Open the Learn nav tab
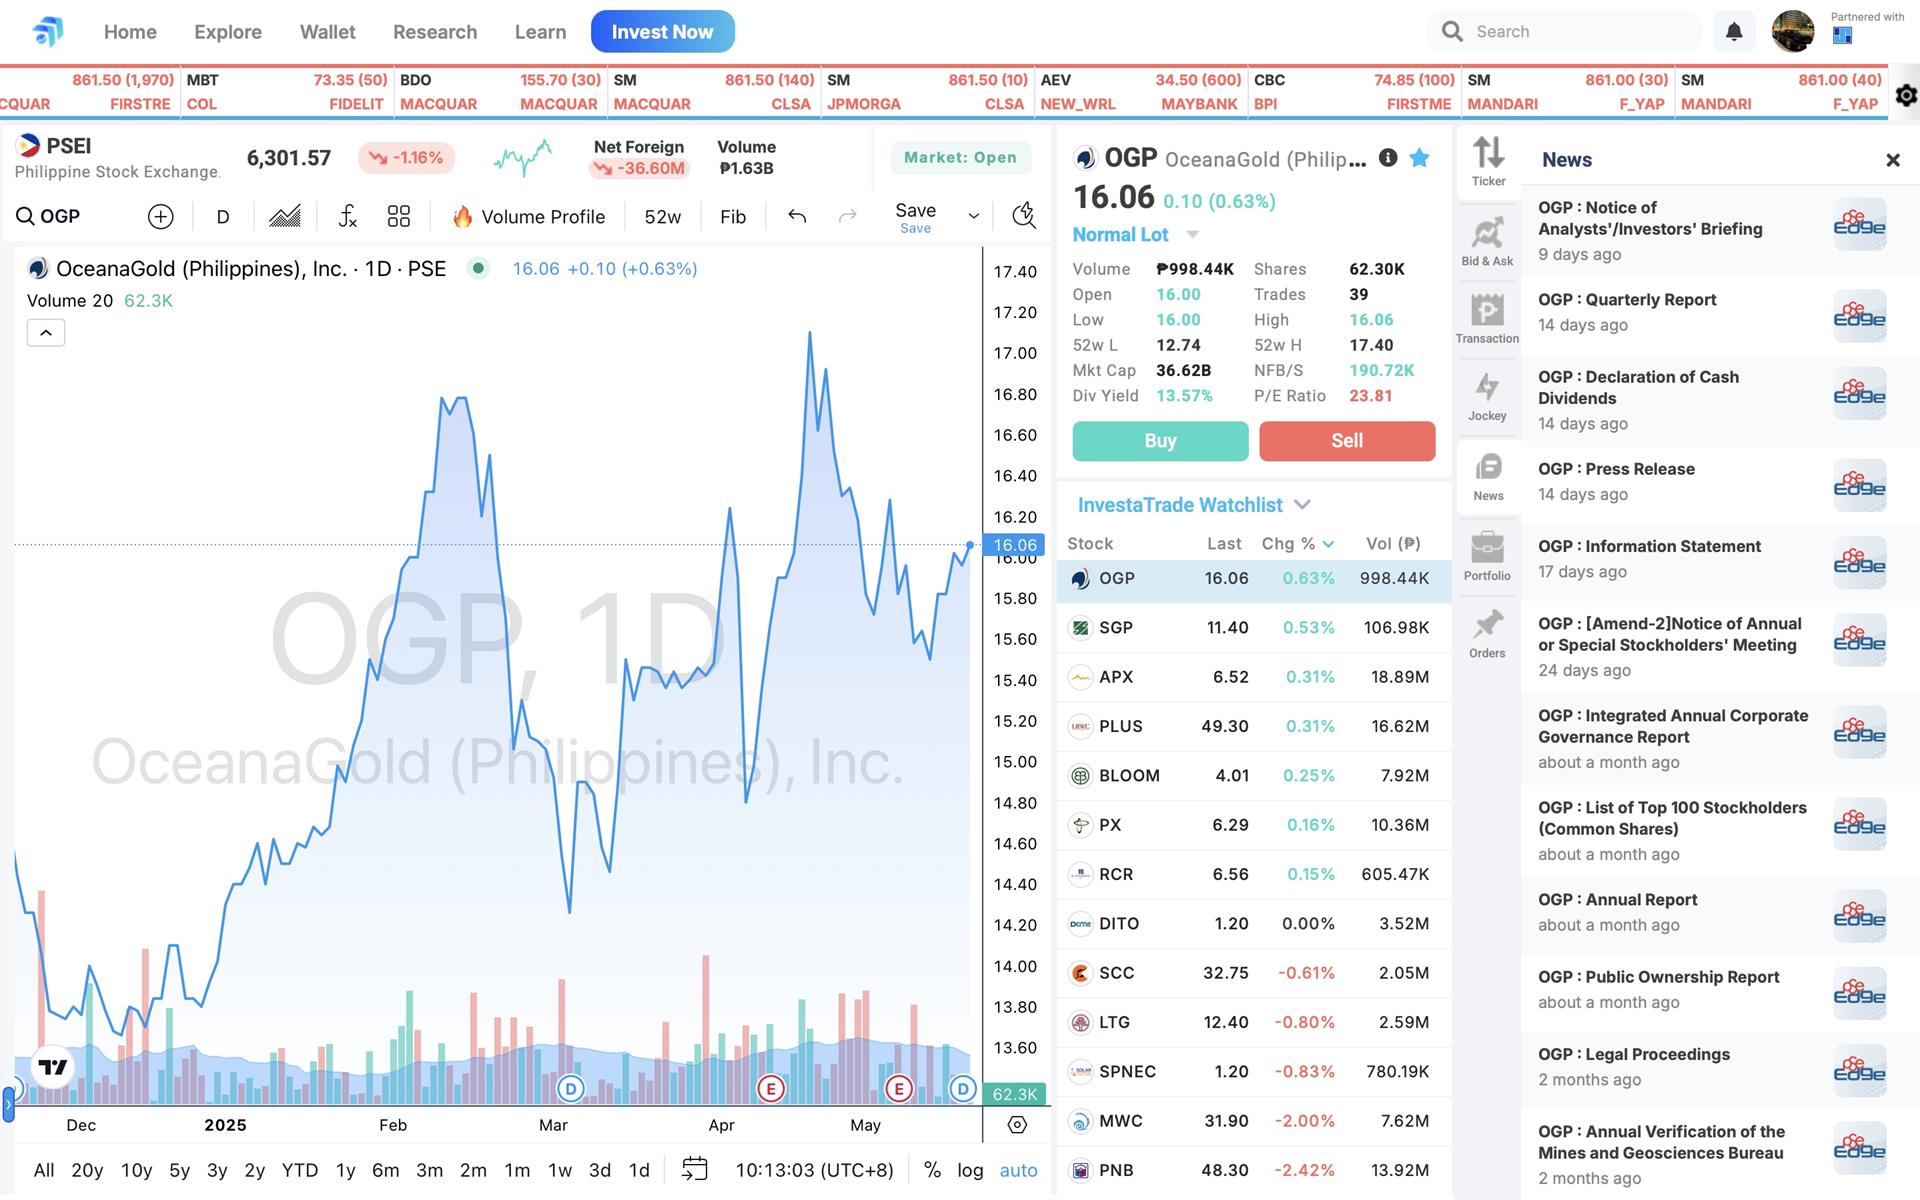This screenshot has width=1920, height=1200. (540, 32)
